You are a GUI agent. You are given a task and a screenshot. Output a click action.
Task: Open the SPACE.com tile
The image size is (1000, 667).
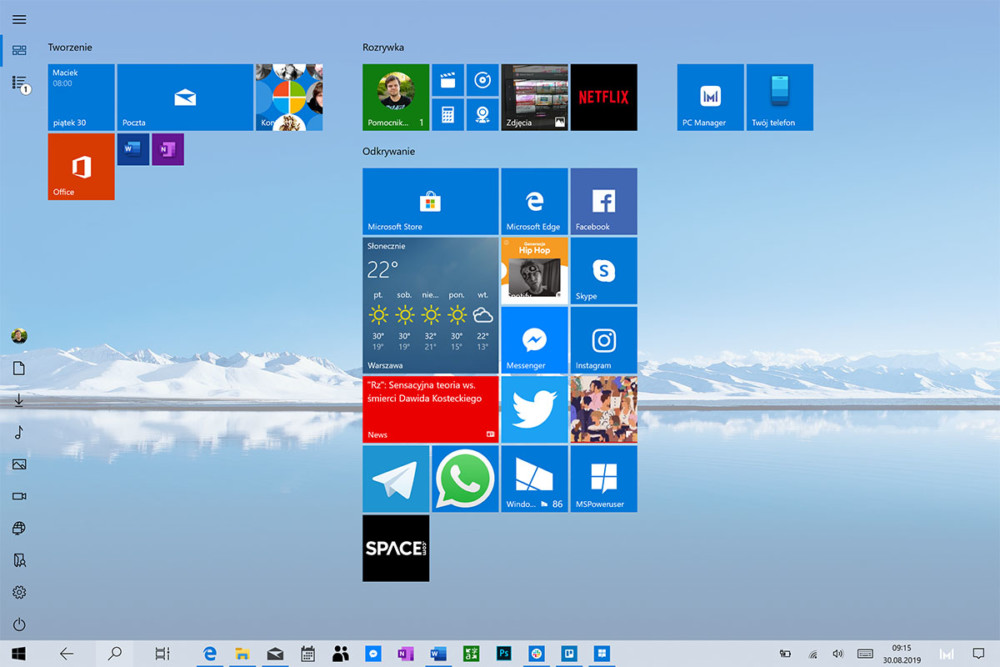click(x=396, y=548)
